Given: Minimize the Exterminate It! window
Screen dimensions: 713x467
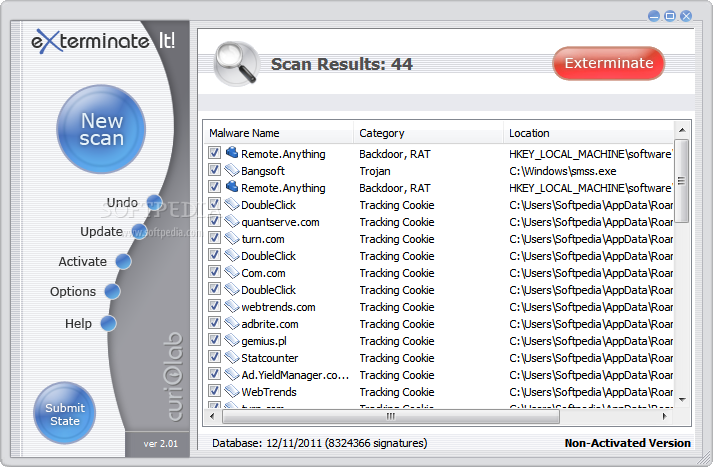Looking at the screenshot, I should [x=653, y=16].
